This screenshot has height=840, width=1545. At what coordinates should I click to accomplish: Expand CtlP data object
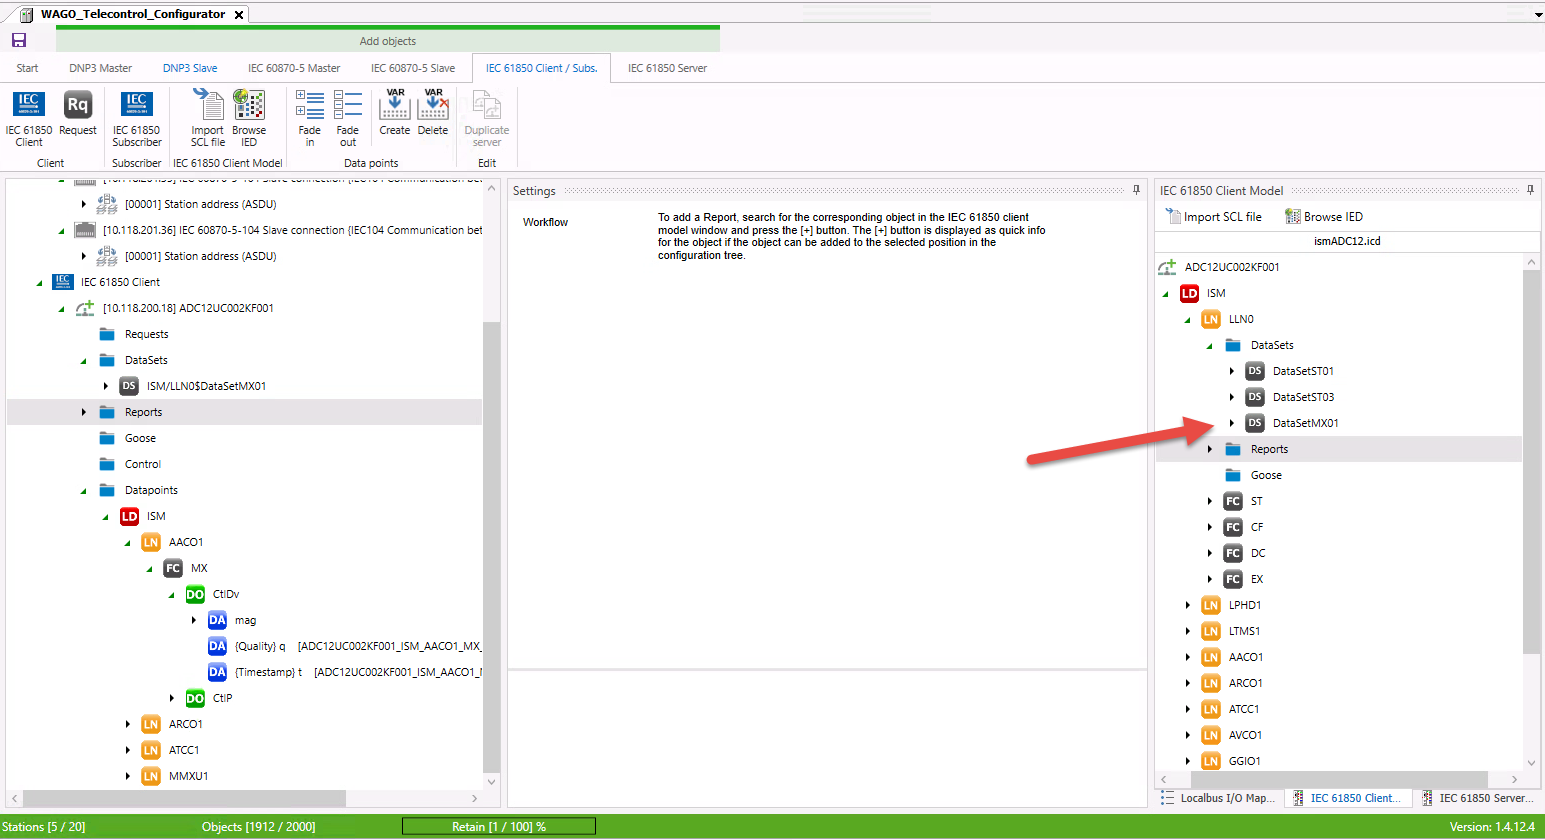click(172, 698)
